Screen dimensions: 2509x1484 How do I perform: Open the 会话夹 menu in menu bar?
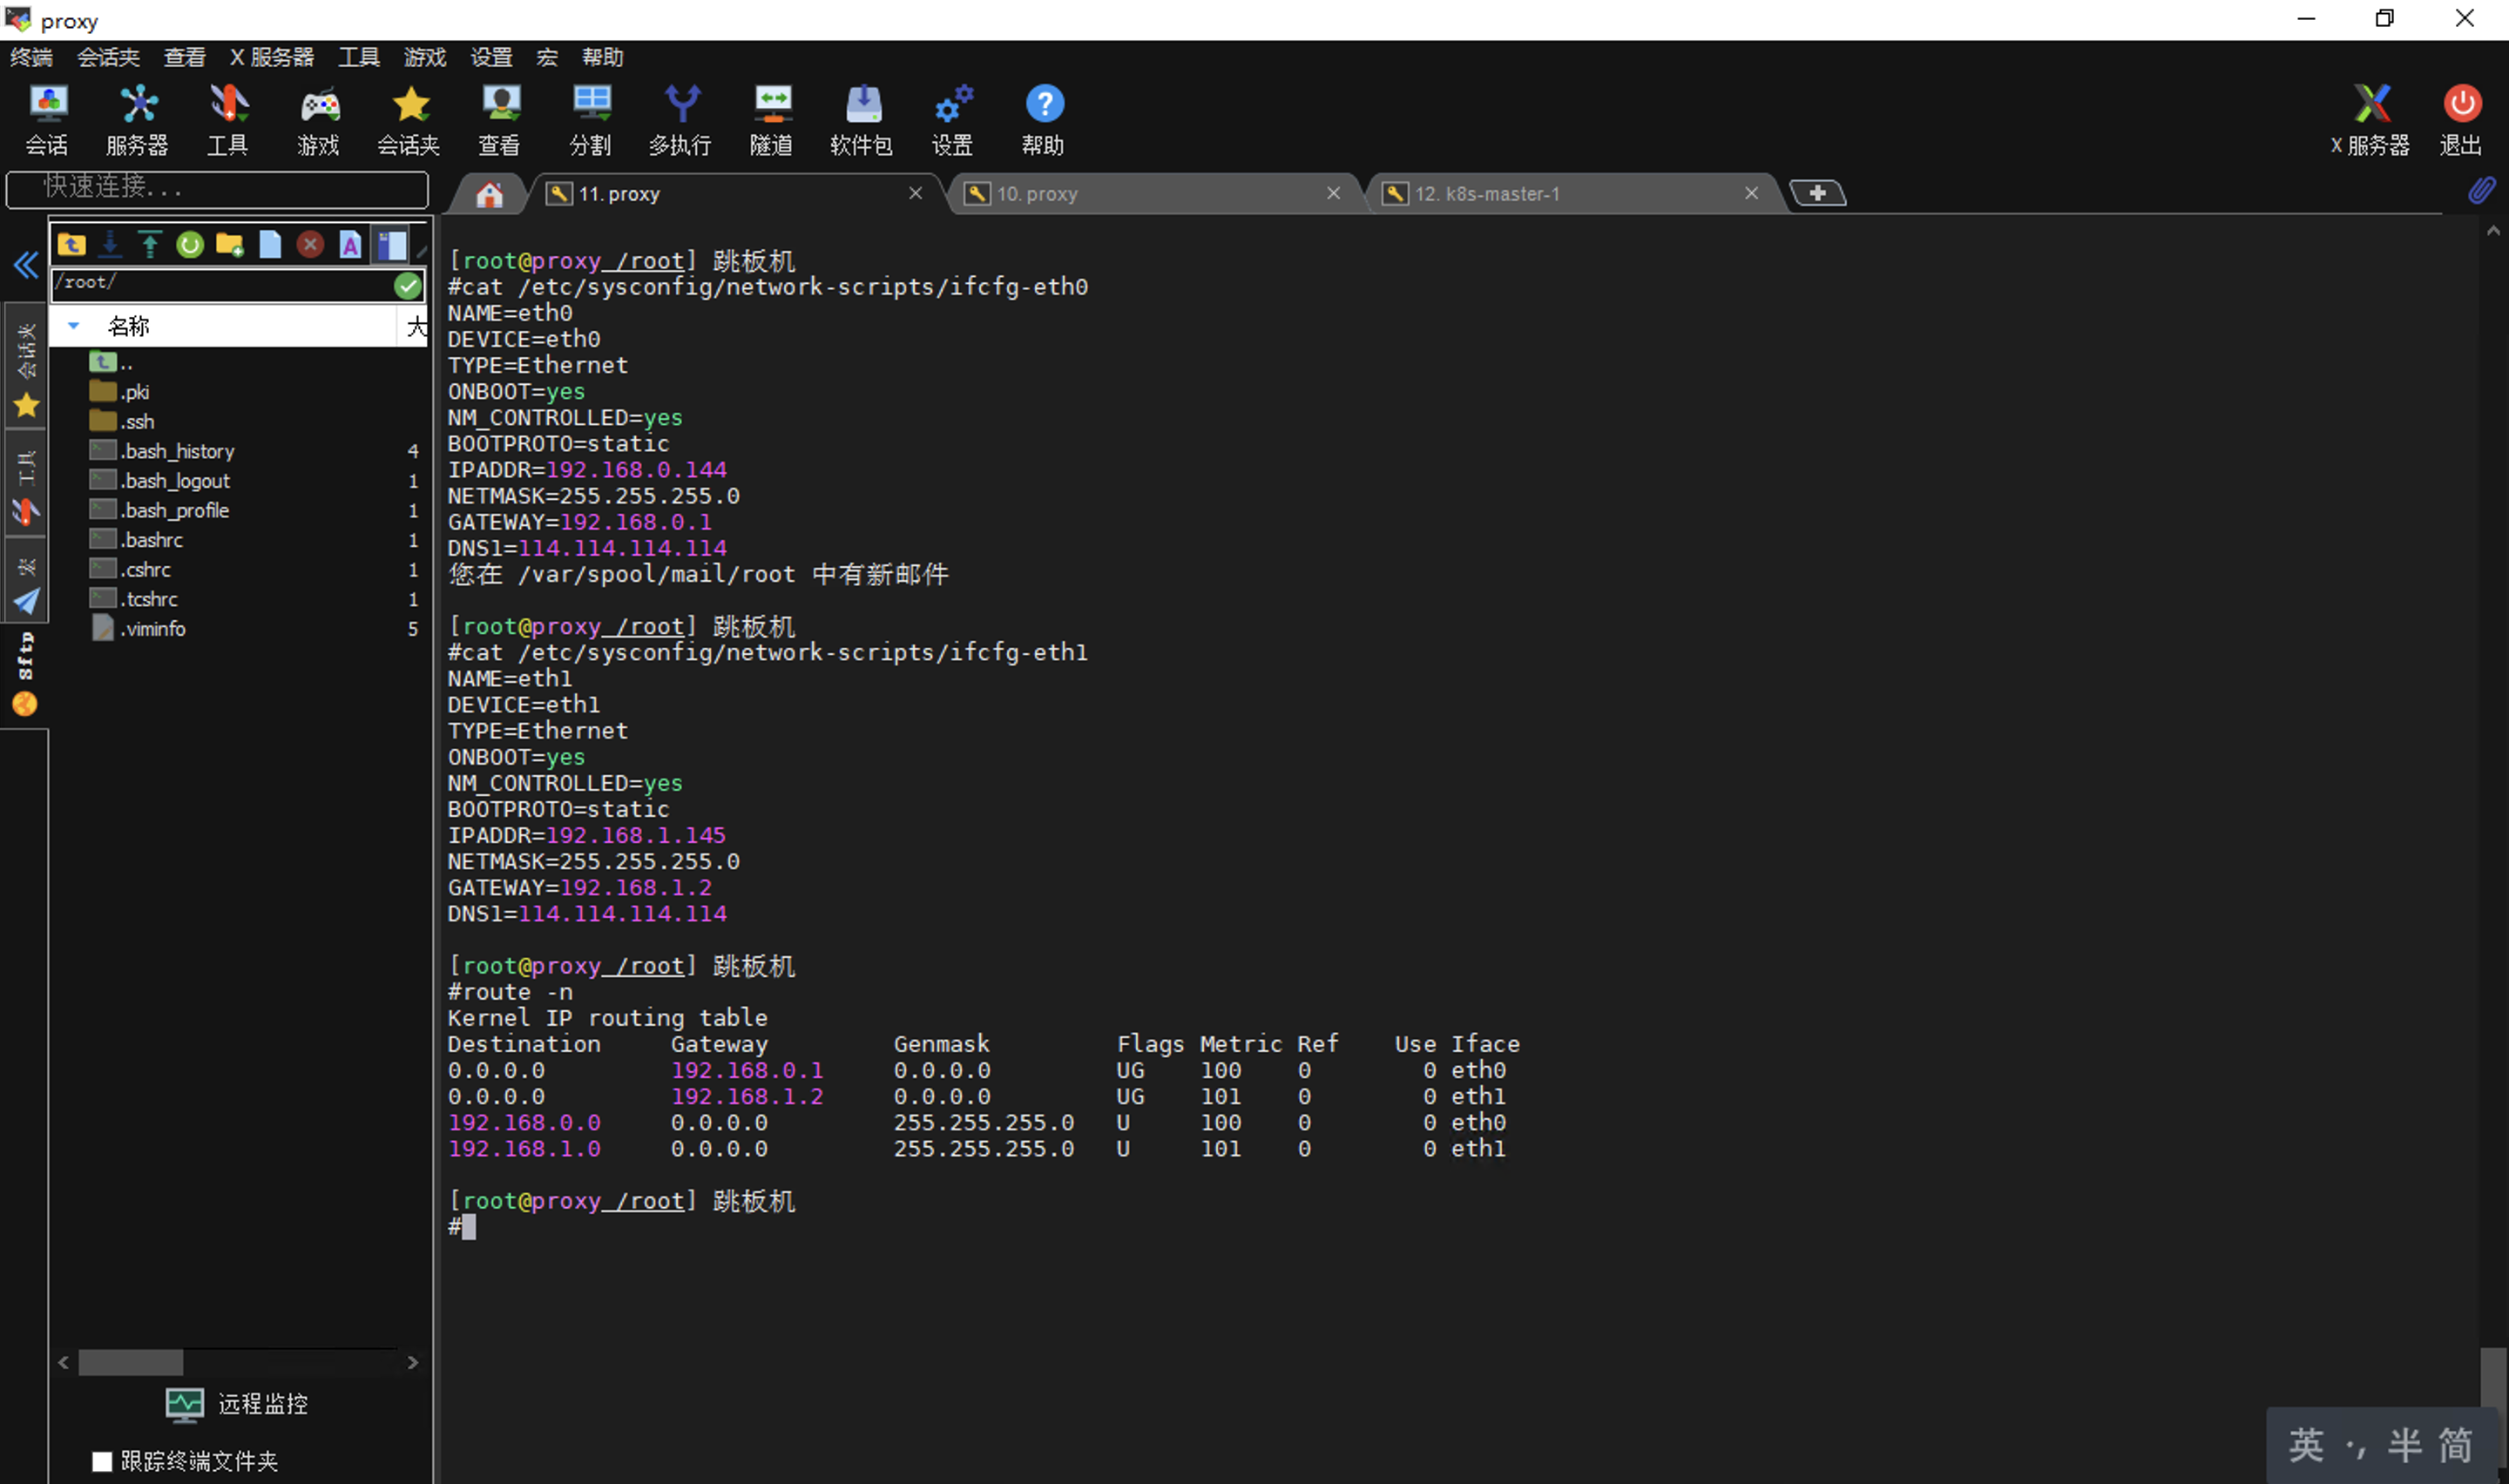coord(108,57)
